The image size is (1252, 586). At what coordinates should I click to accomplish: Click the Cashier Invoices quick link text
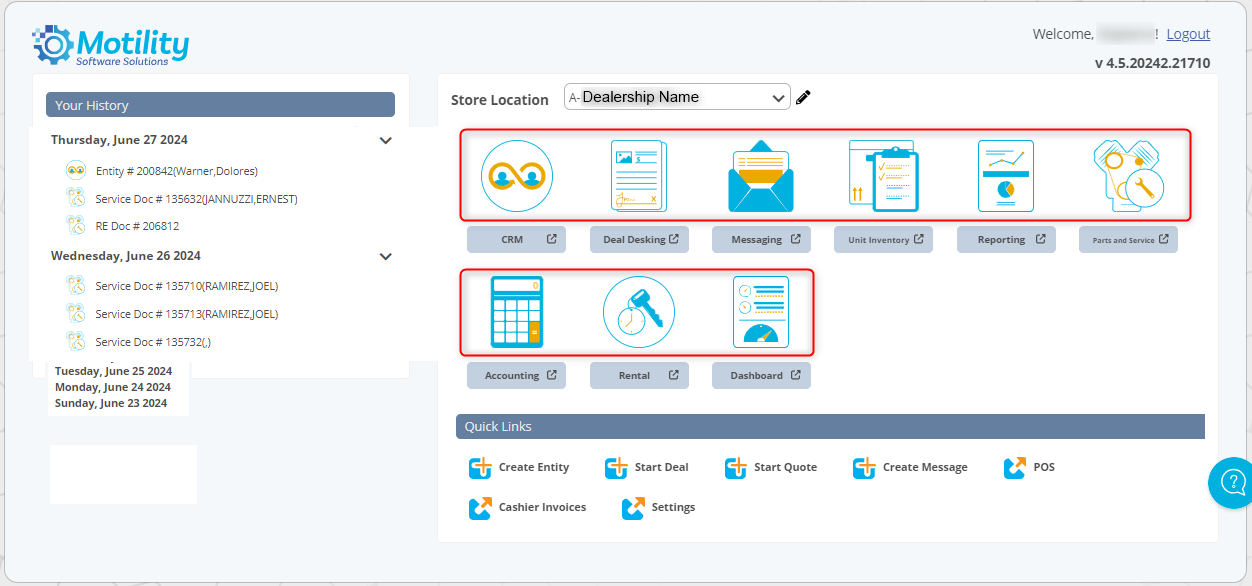pos(542,507)
